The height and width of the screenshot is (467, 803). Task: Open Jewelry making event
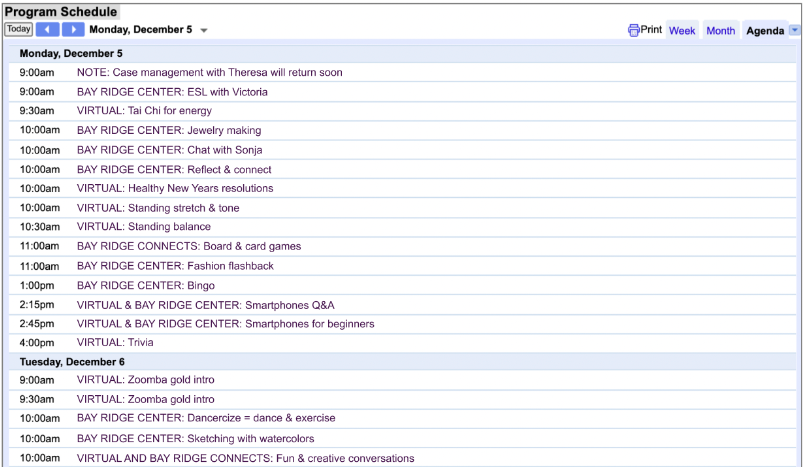(x=169, y=130)
